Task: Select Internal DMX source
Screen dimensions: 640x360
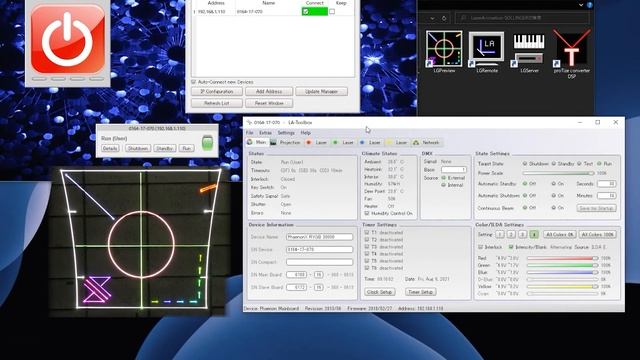Action: click(x=444, y=185)
